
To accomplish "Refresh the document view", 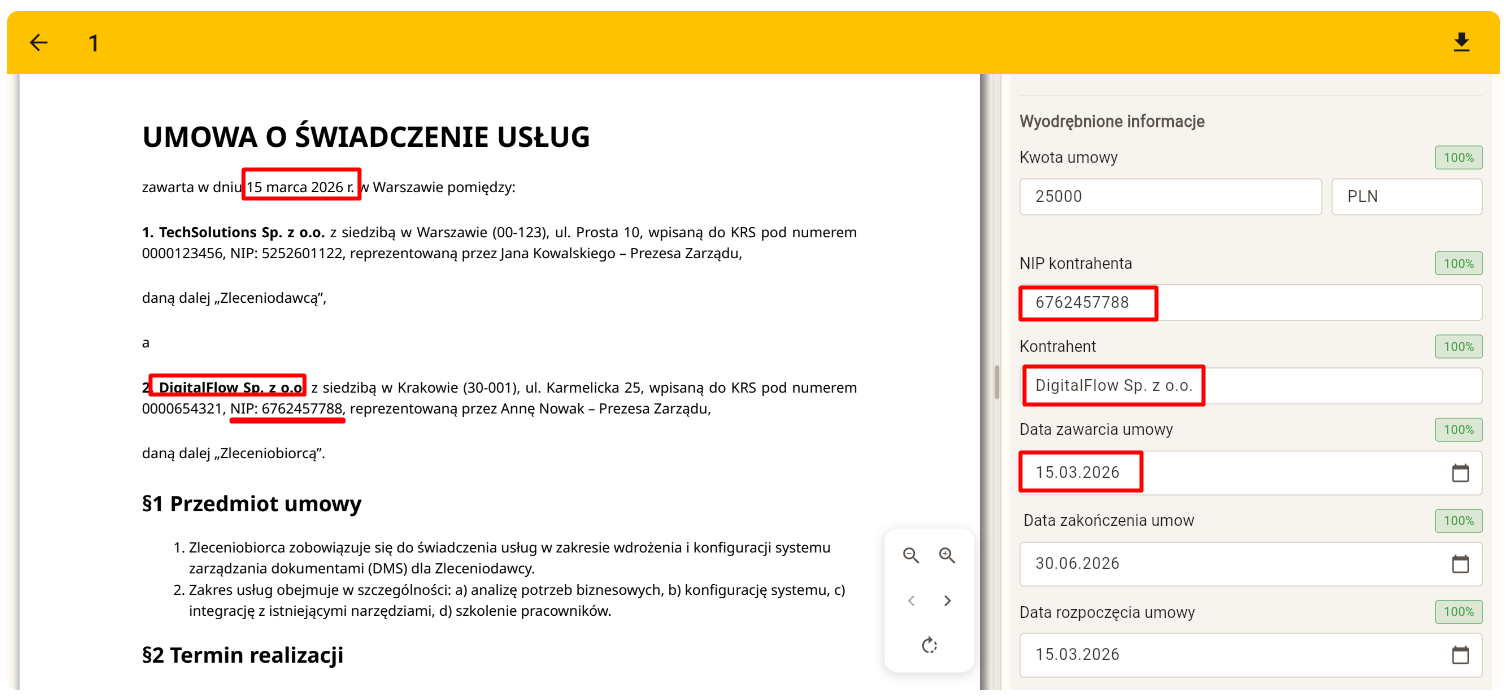I will pyautogui.click(x=929, y=645).
